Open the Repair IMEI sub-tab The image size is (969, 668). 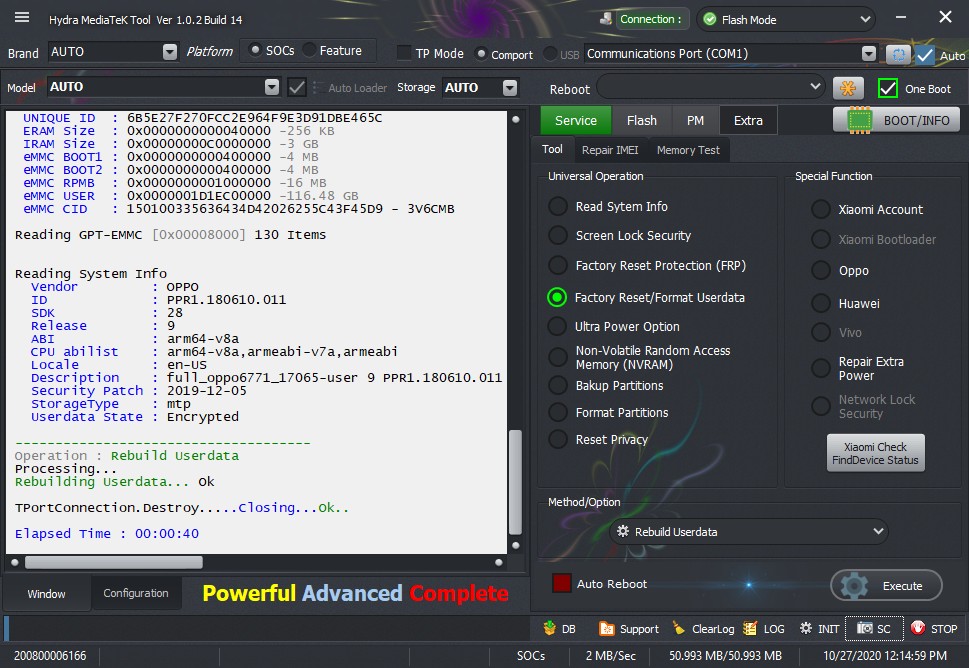(x=610, y=150)
